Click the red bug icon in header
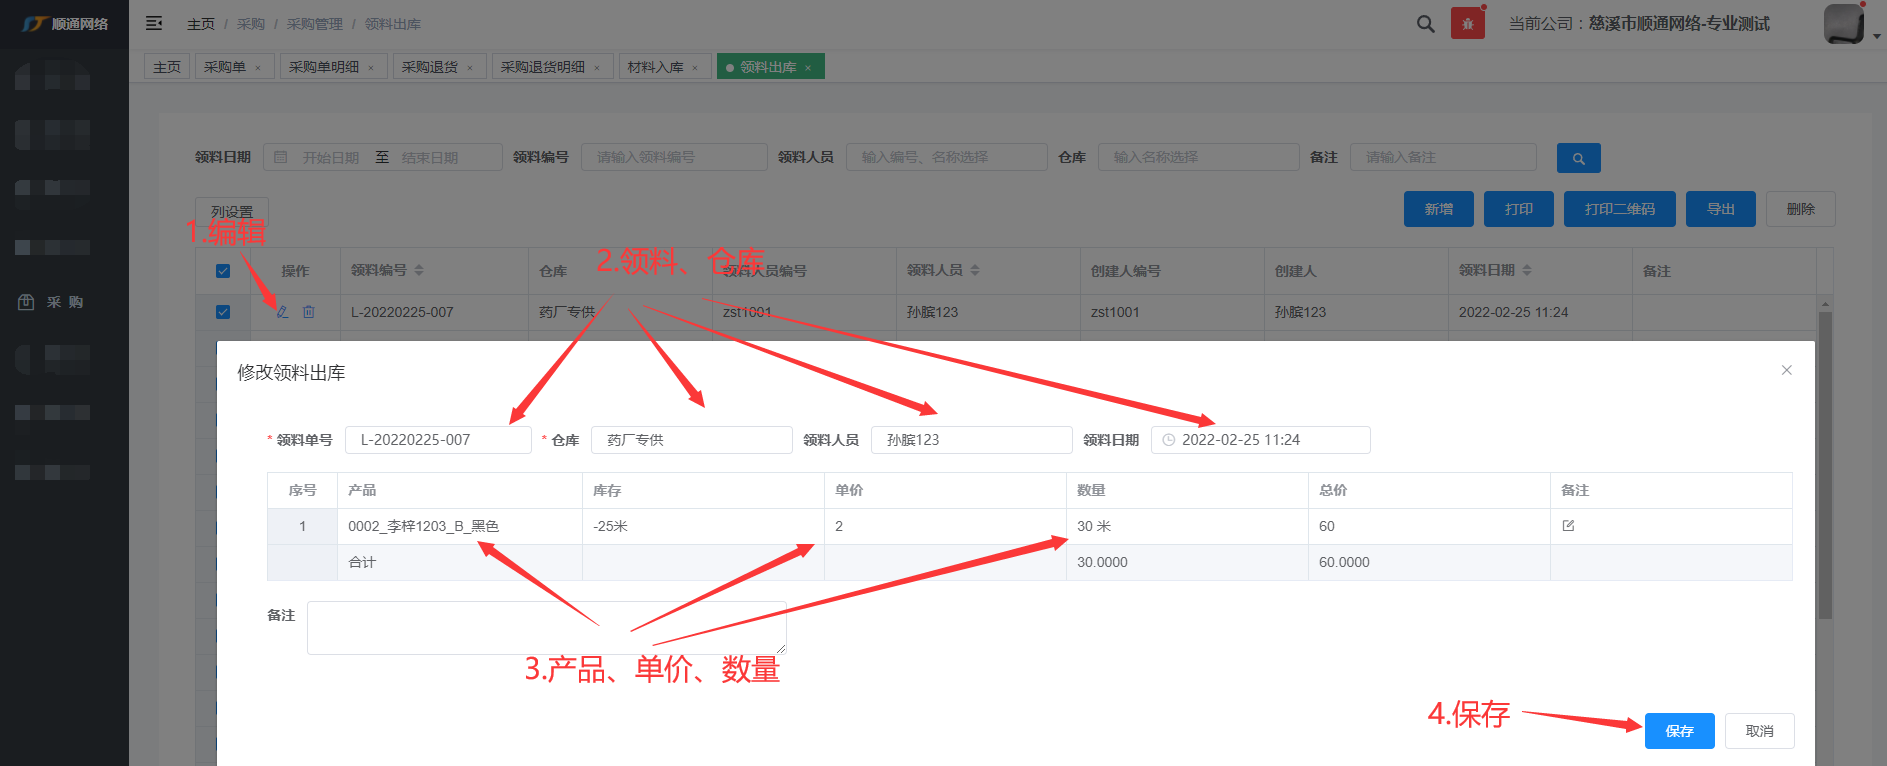The width and height of the screenshot is (1887, 766). coord(1467,24)
